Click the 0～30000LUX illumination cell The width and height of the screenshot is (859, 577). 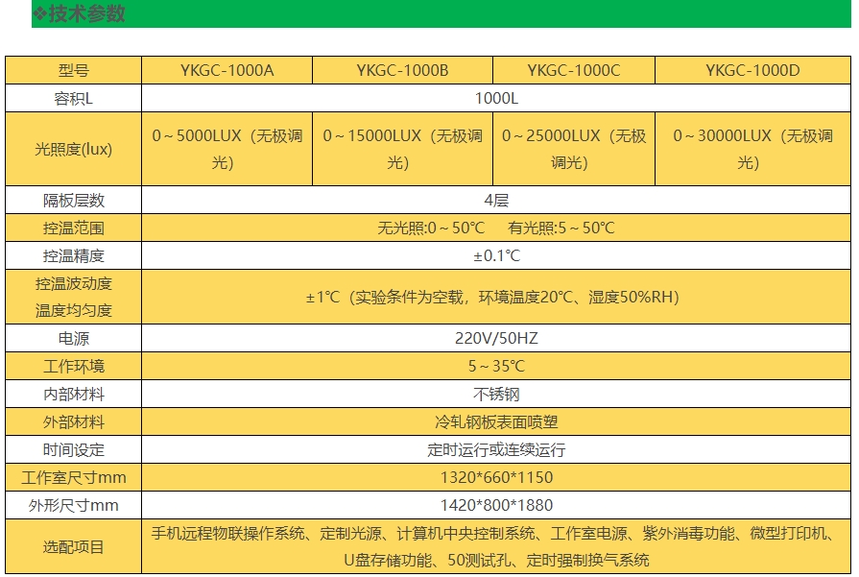[753, 149]
